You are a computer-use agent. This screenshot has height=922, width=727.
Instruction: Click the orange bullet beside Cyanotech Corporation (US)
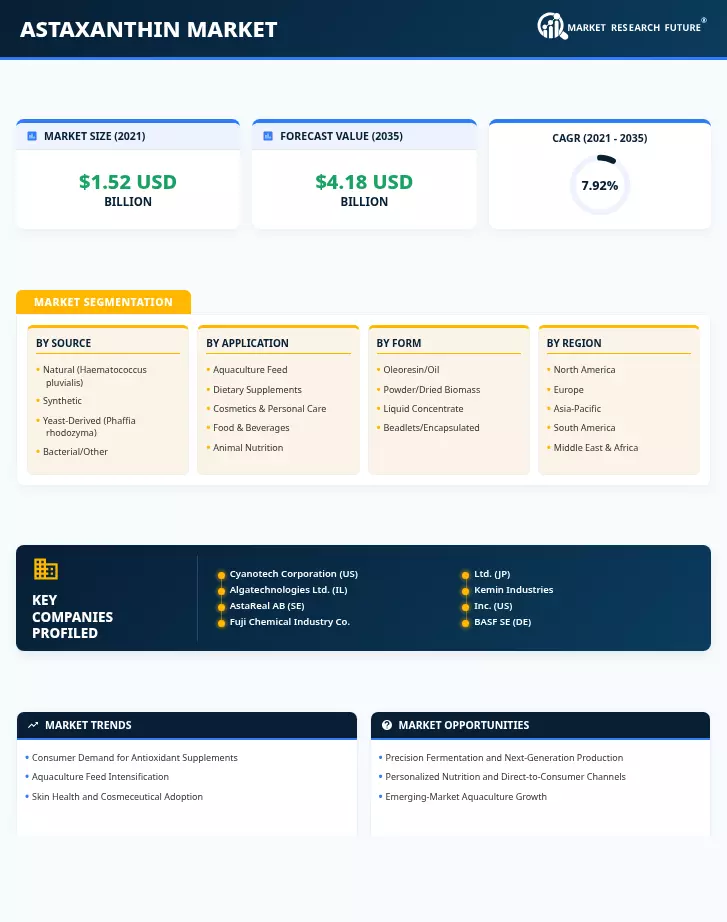[x=221, y=575]
